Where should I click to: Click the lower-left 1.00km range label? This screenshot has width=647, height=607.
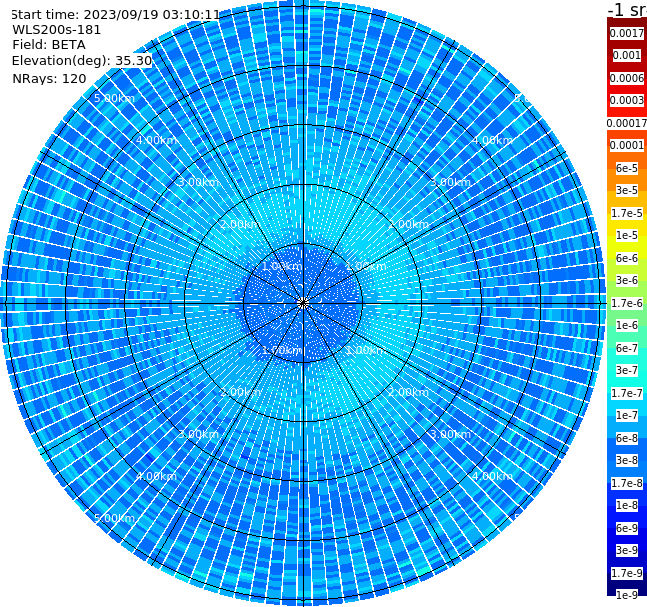(x=282, y=350)
